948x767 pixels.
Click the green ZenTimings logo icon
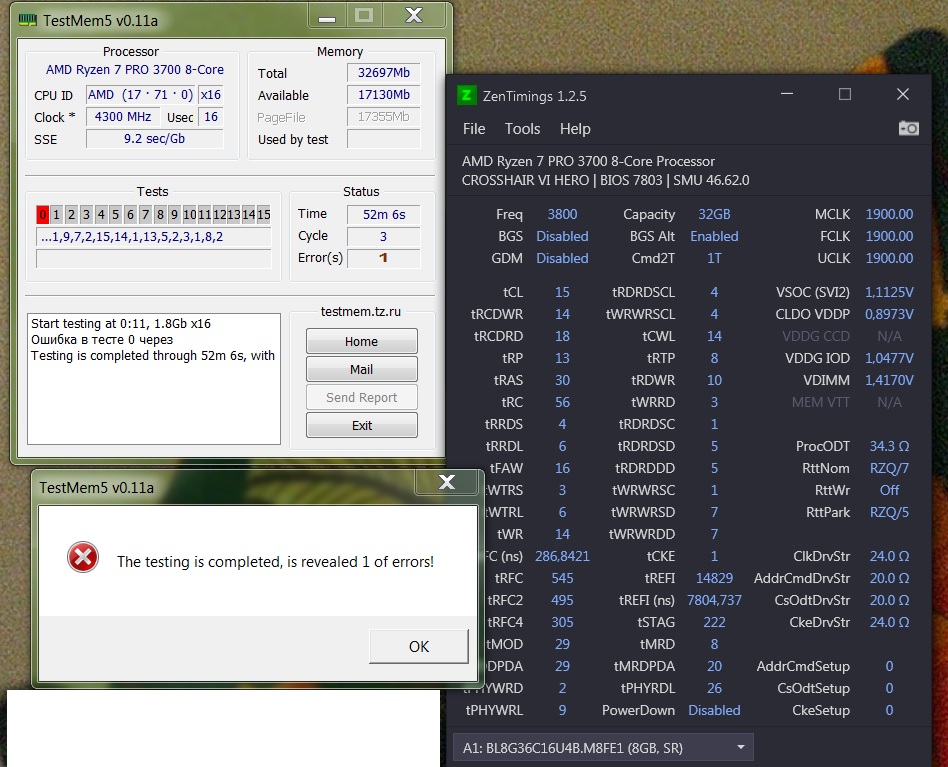pos(466,95)
